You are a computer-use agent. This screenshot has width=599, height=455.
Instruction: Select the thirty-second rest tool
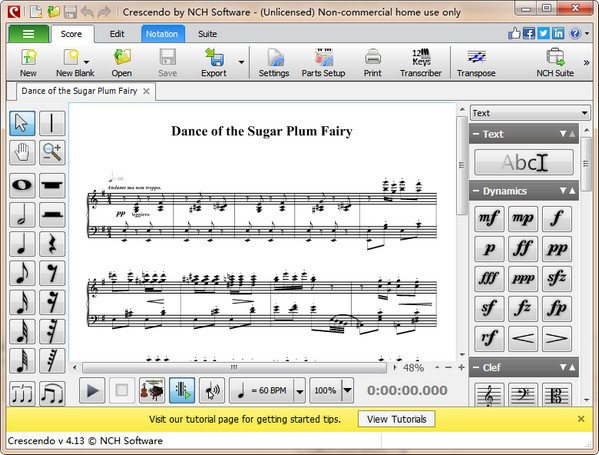pos(52,332)
